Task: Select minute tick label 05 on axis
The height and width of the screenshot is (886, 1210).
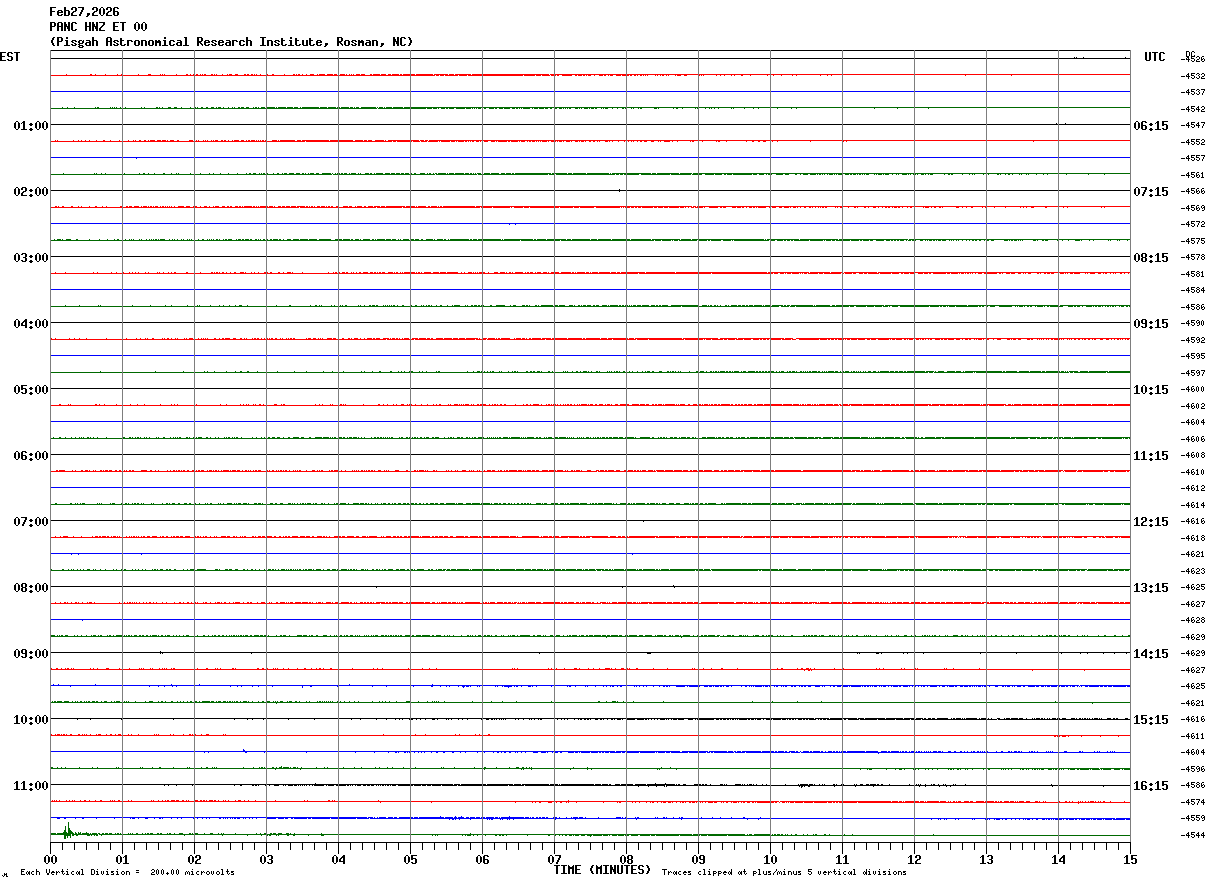Action: [410, 859]
